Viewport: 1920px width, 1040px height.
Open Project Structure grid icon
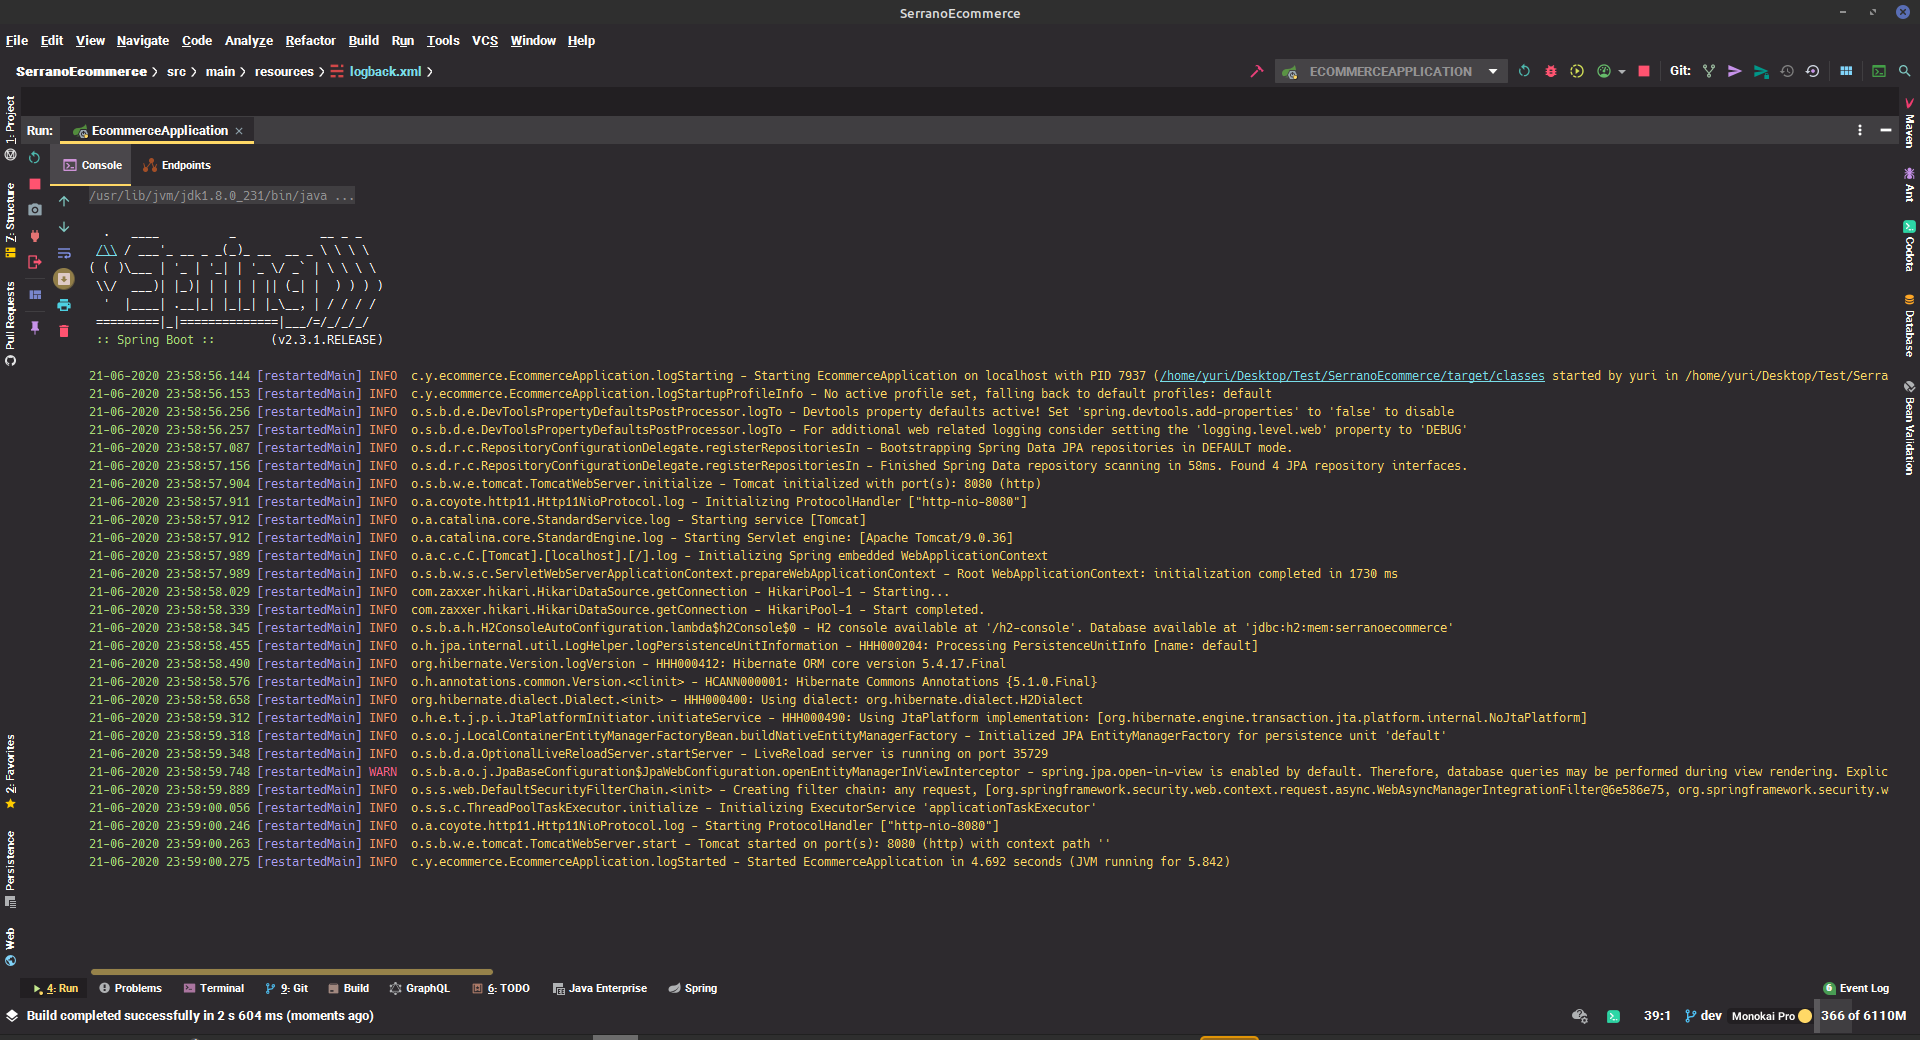click(1846, 71)
